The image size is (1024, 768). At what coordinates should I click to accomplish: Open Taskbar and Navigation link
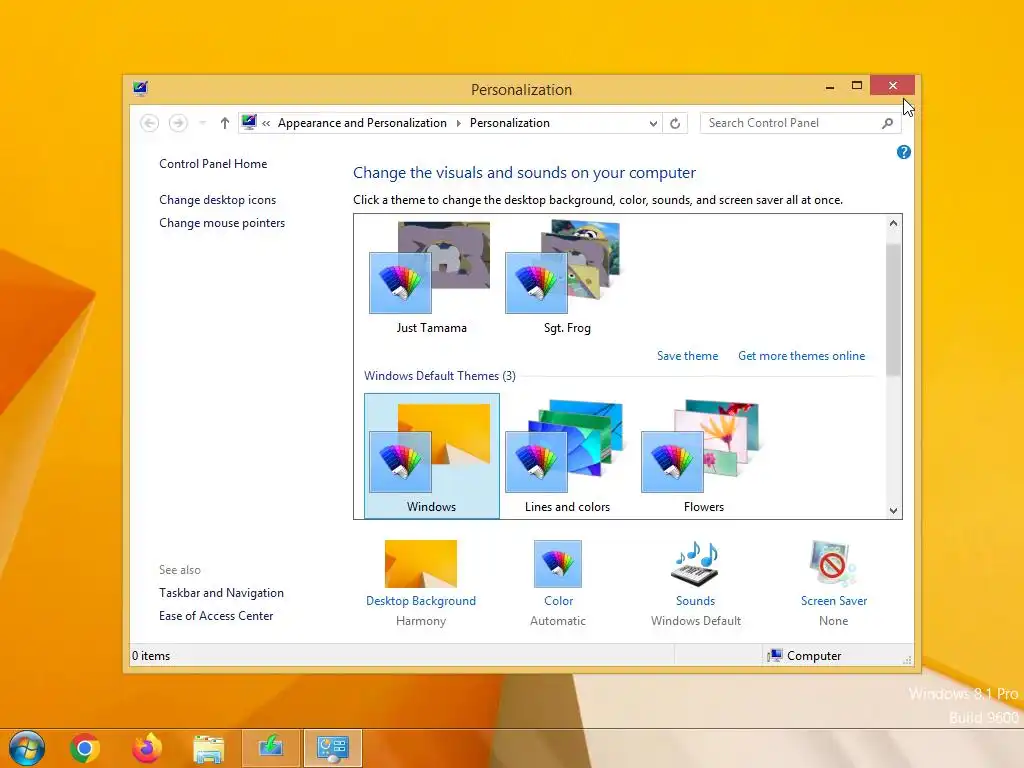221,593
